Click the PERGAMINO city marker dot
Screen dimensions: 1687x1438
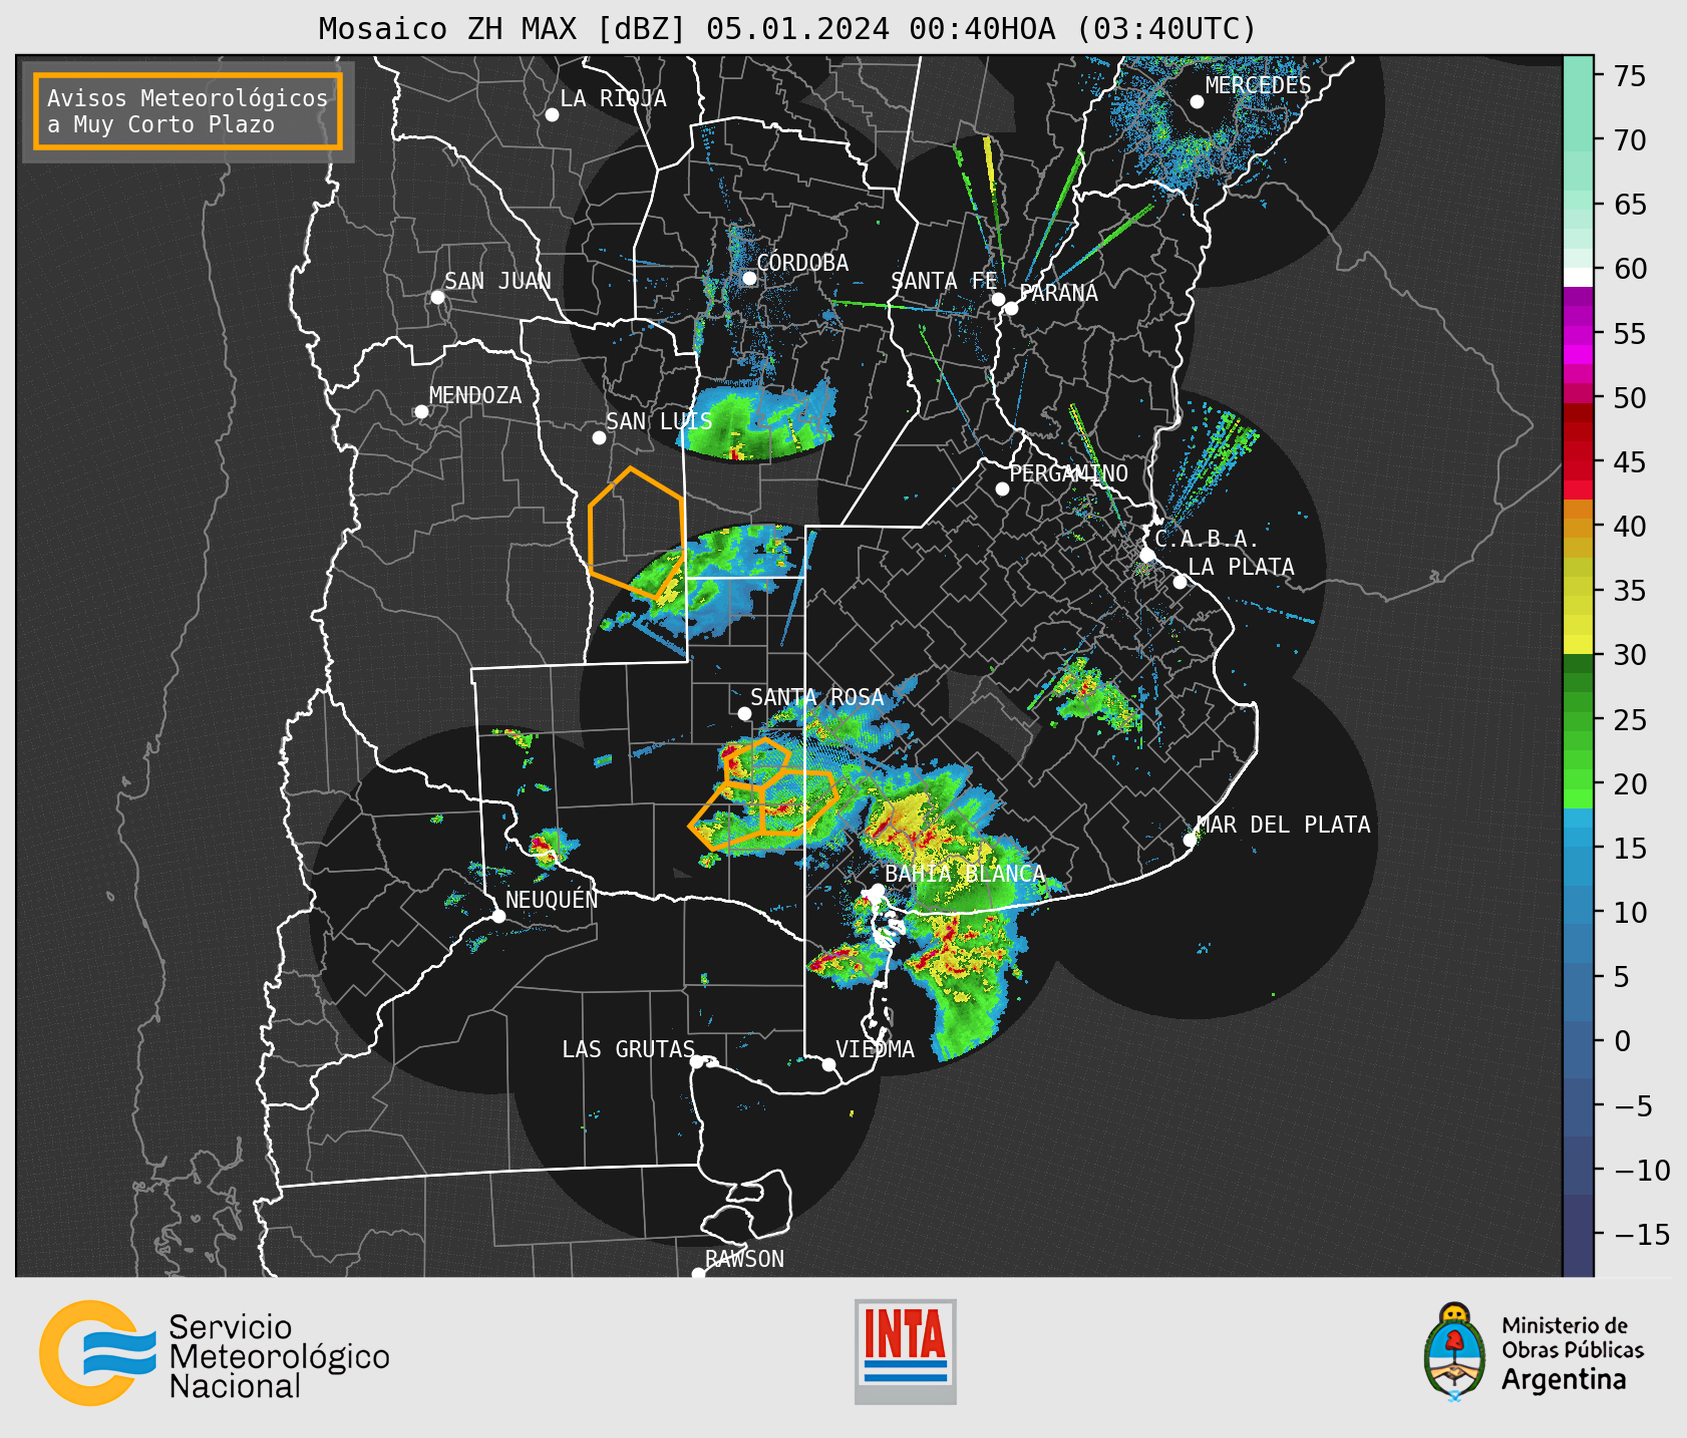(1002, 489)
